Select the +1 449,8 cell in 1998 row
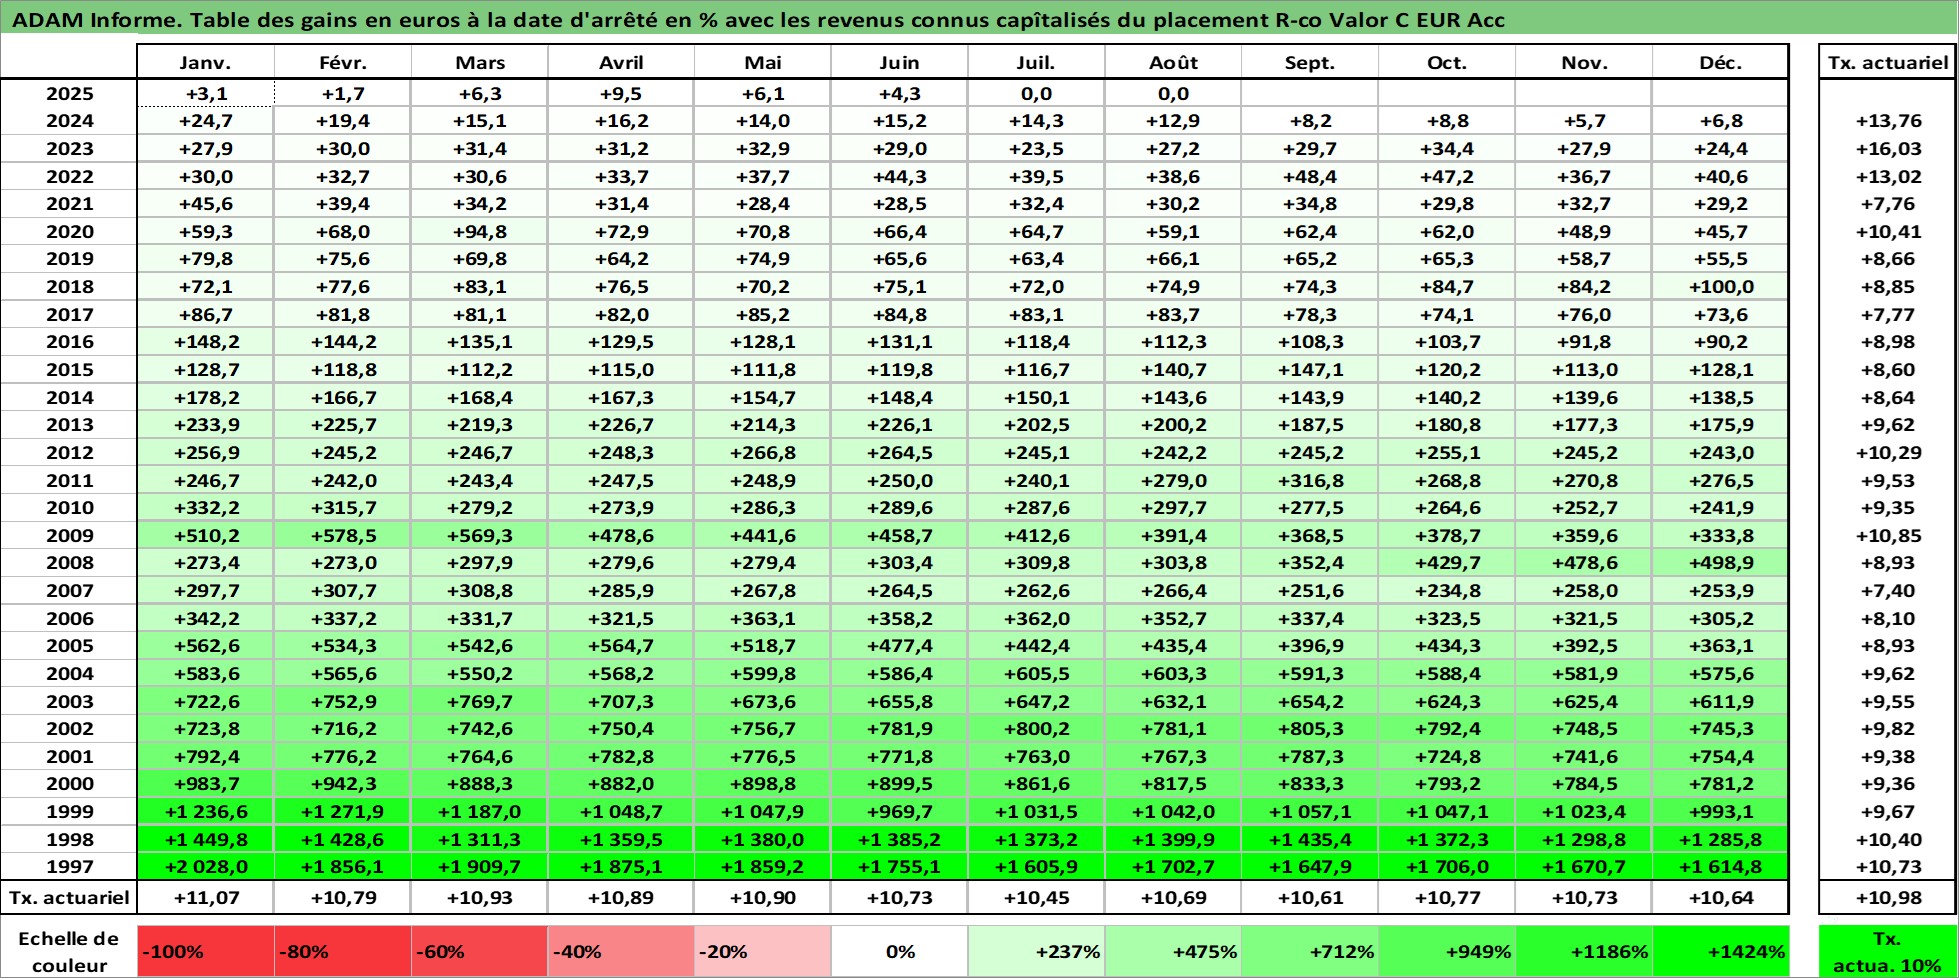This screenshot has width=1959, height=978. [x=205, y=840]
